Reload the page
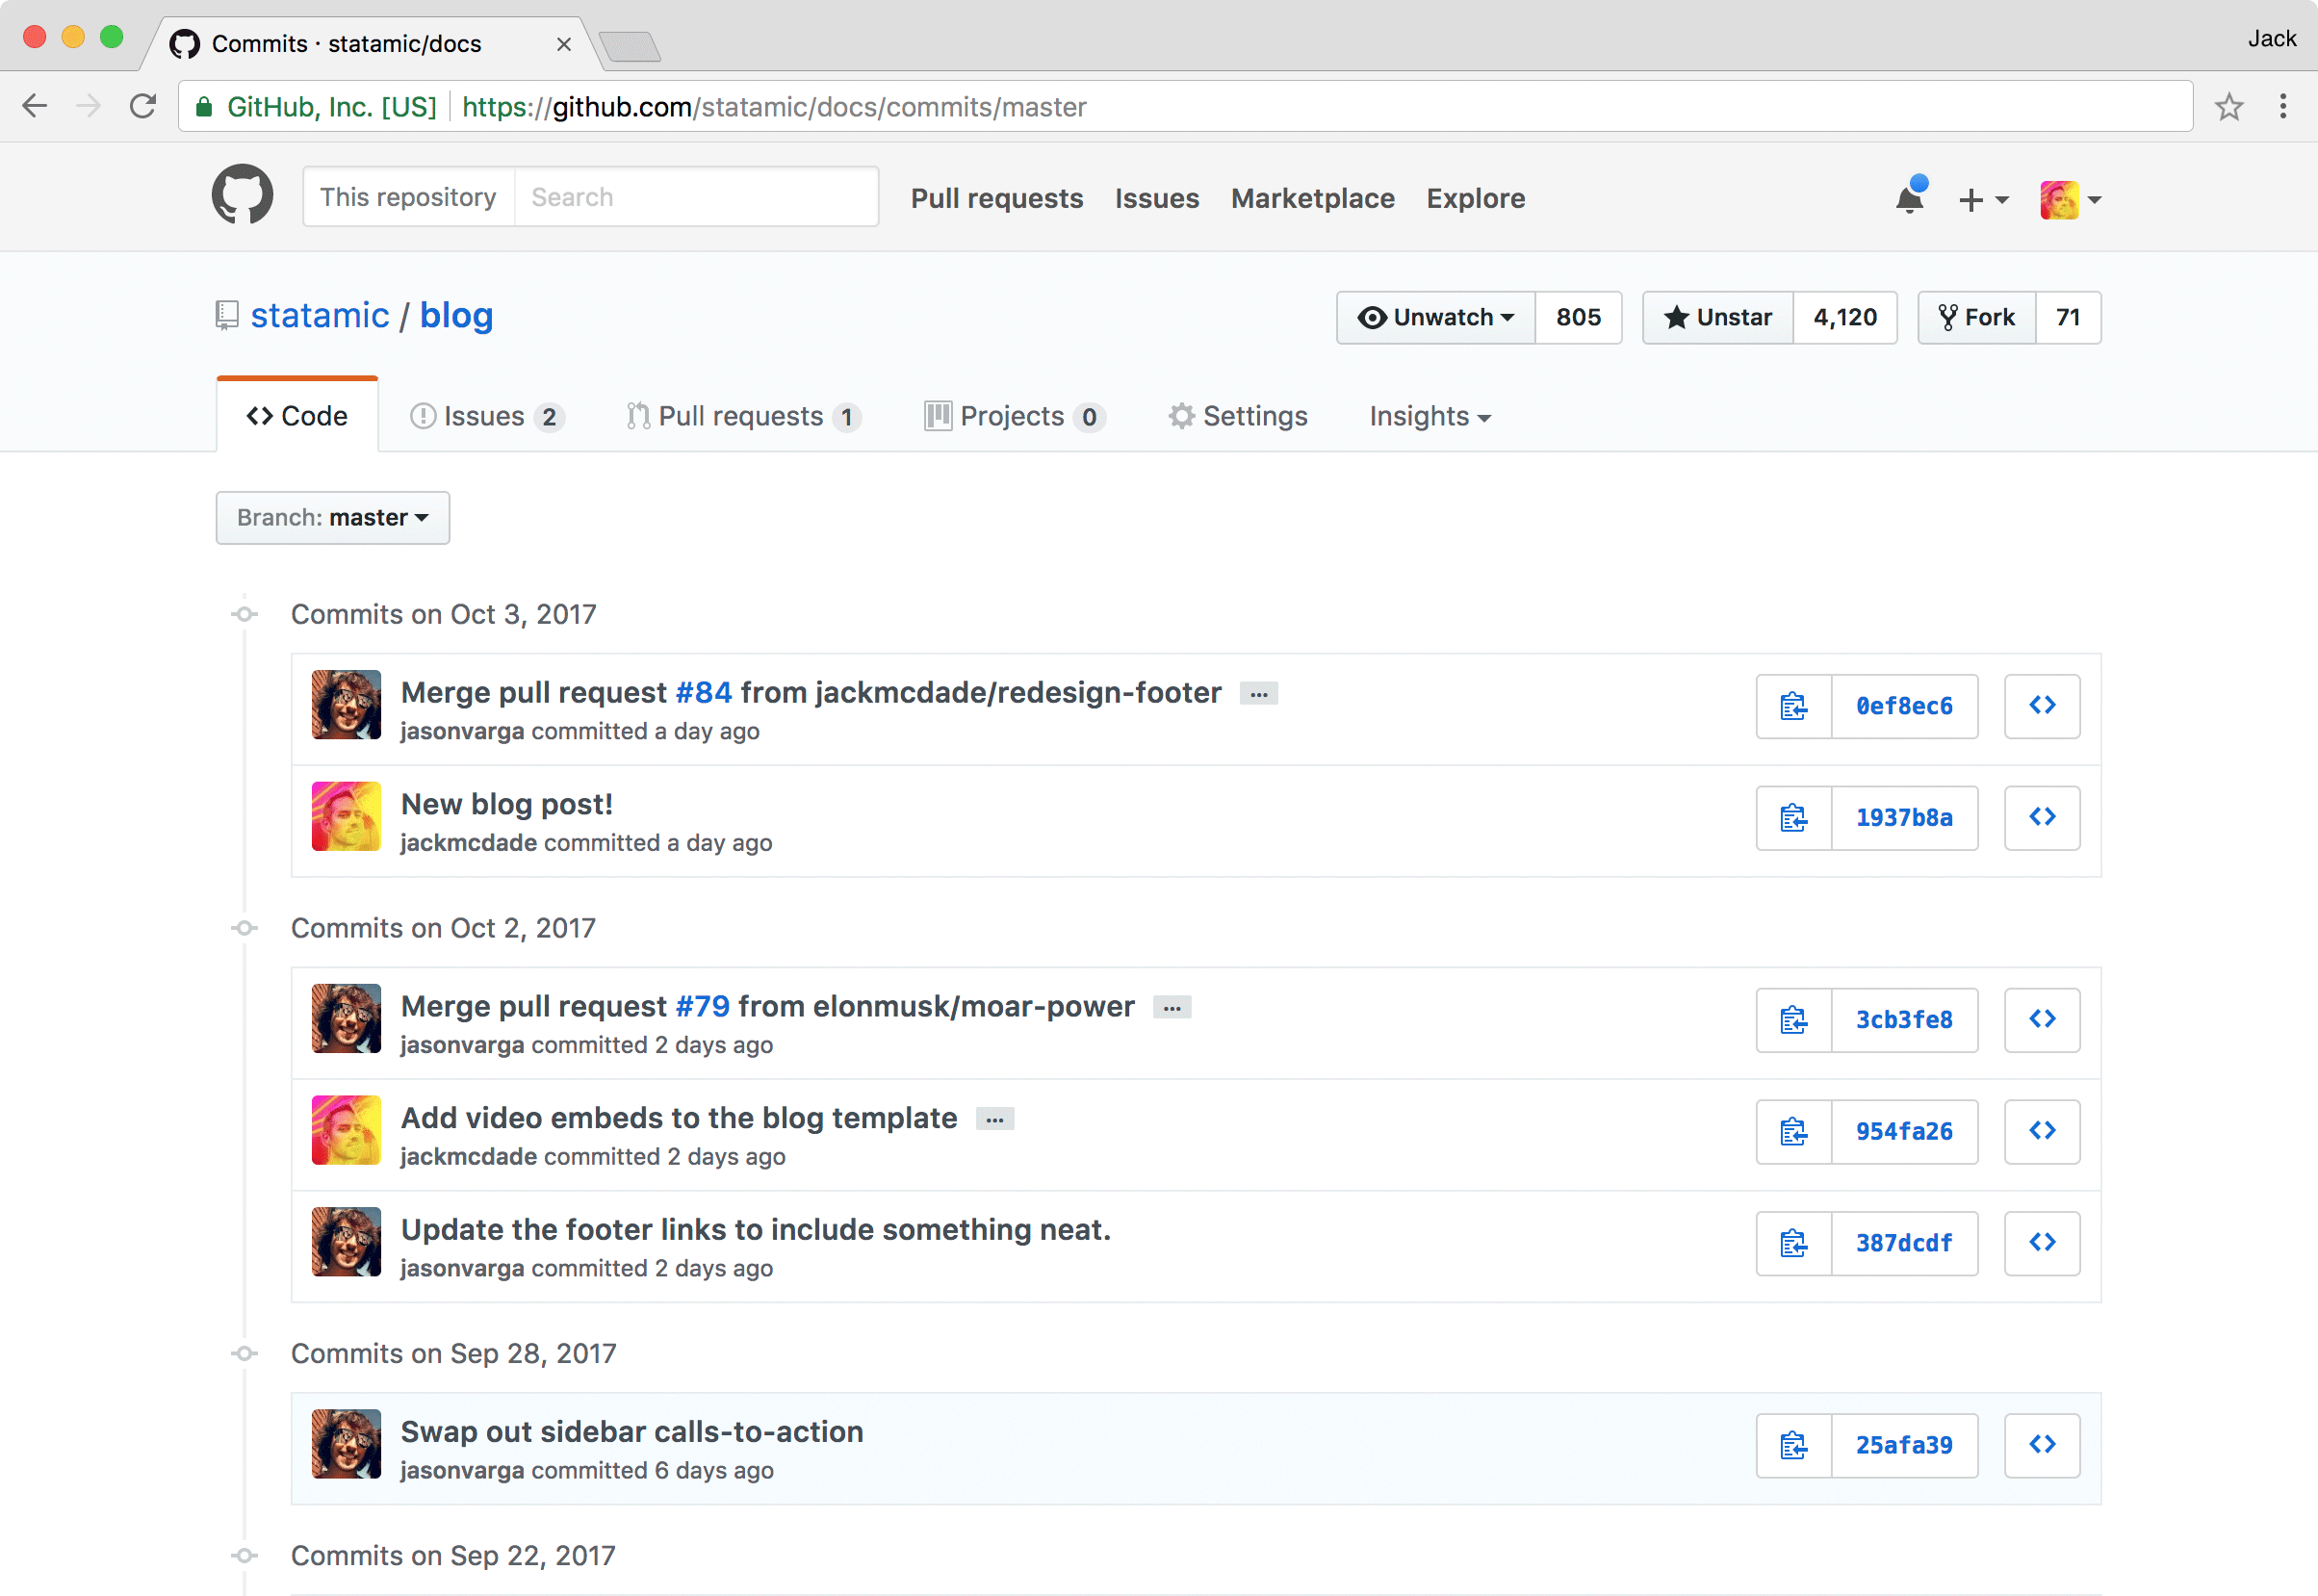The height and width of the screenshot is (1596, 2318). click(x=143, y=106)
